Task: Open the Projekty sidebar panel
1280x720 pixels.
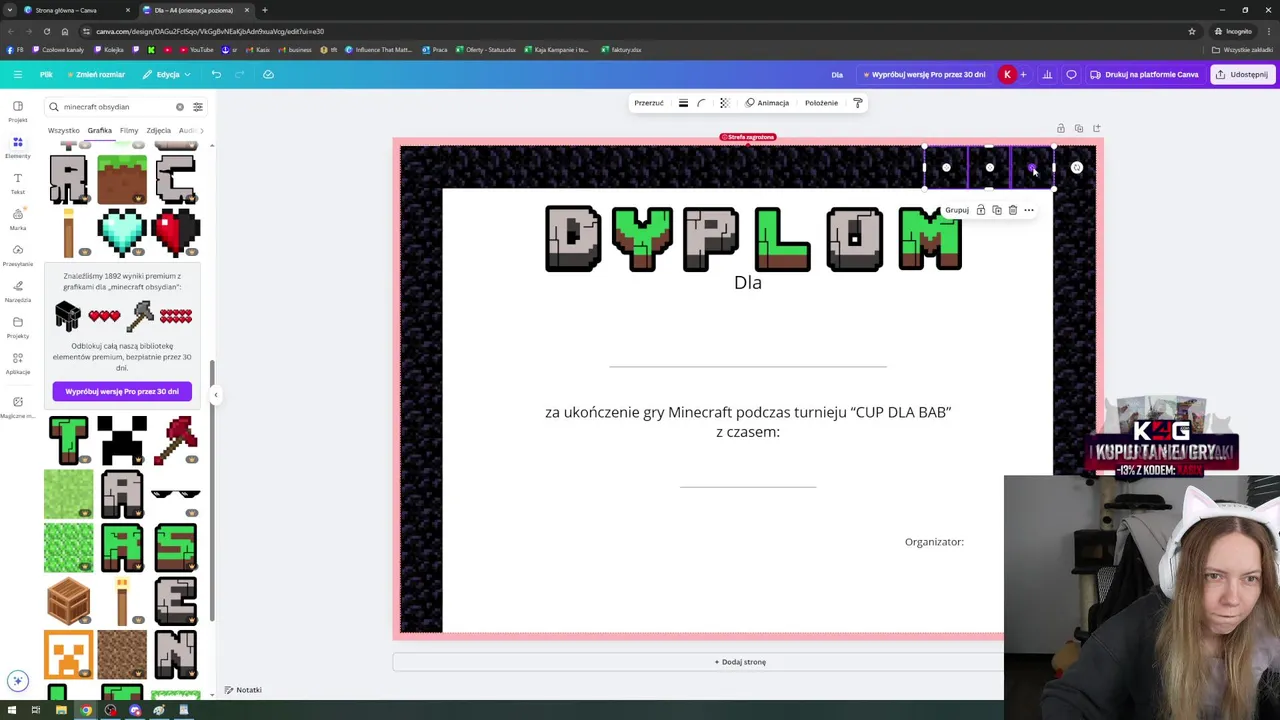Action: 17,327
